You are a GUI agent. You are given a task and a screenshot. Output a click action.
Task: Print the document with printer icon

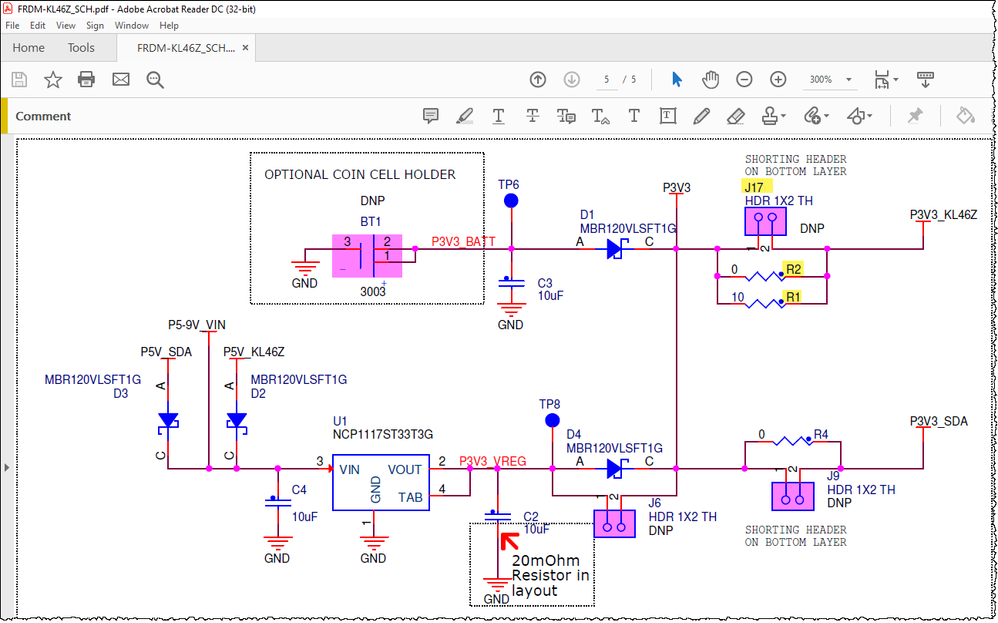(x=87, y=80)
